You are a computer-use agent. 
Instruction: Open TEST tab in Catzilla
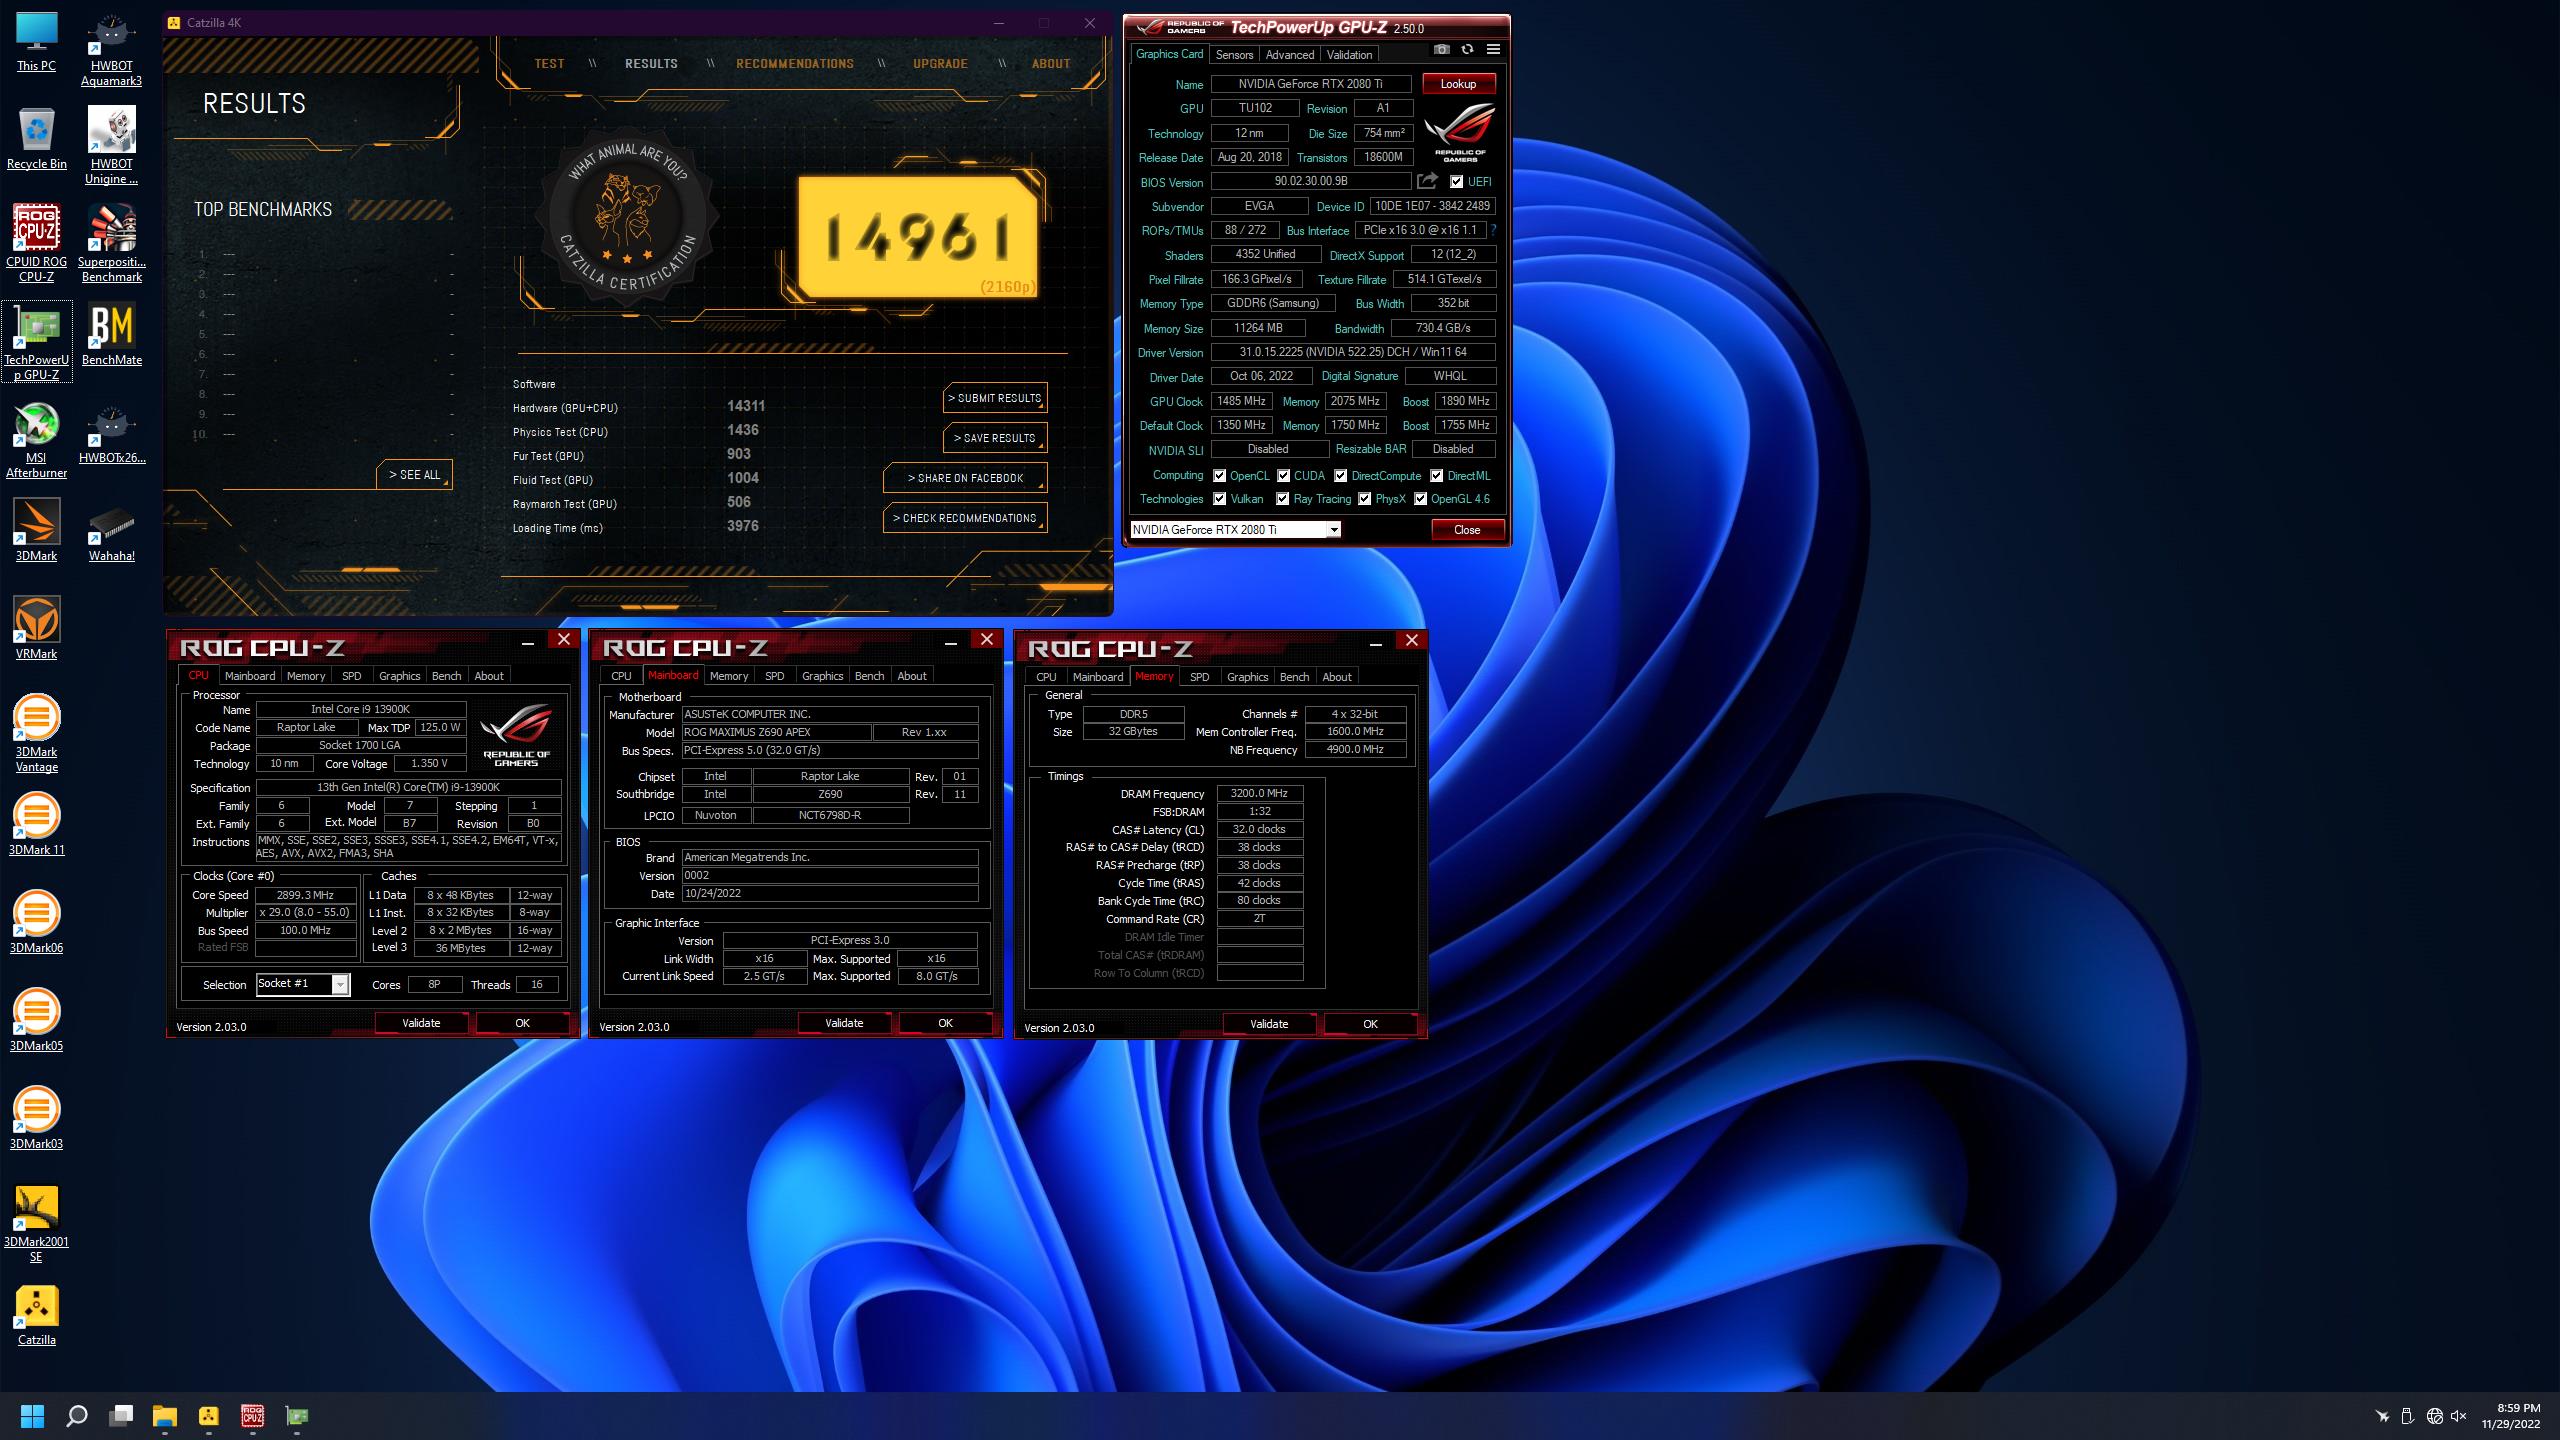pos(549,63)
